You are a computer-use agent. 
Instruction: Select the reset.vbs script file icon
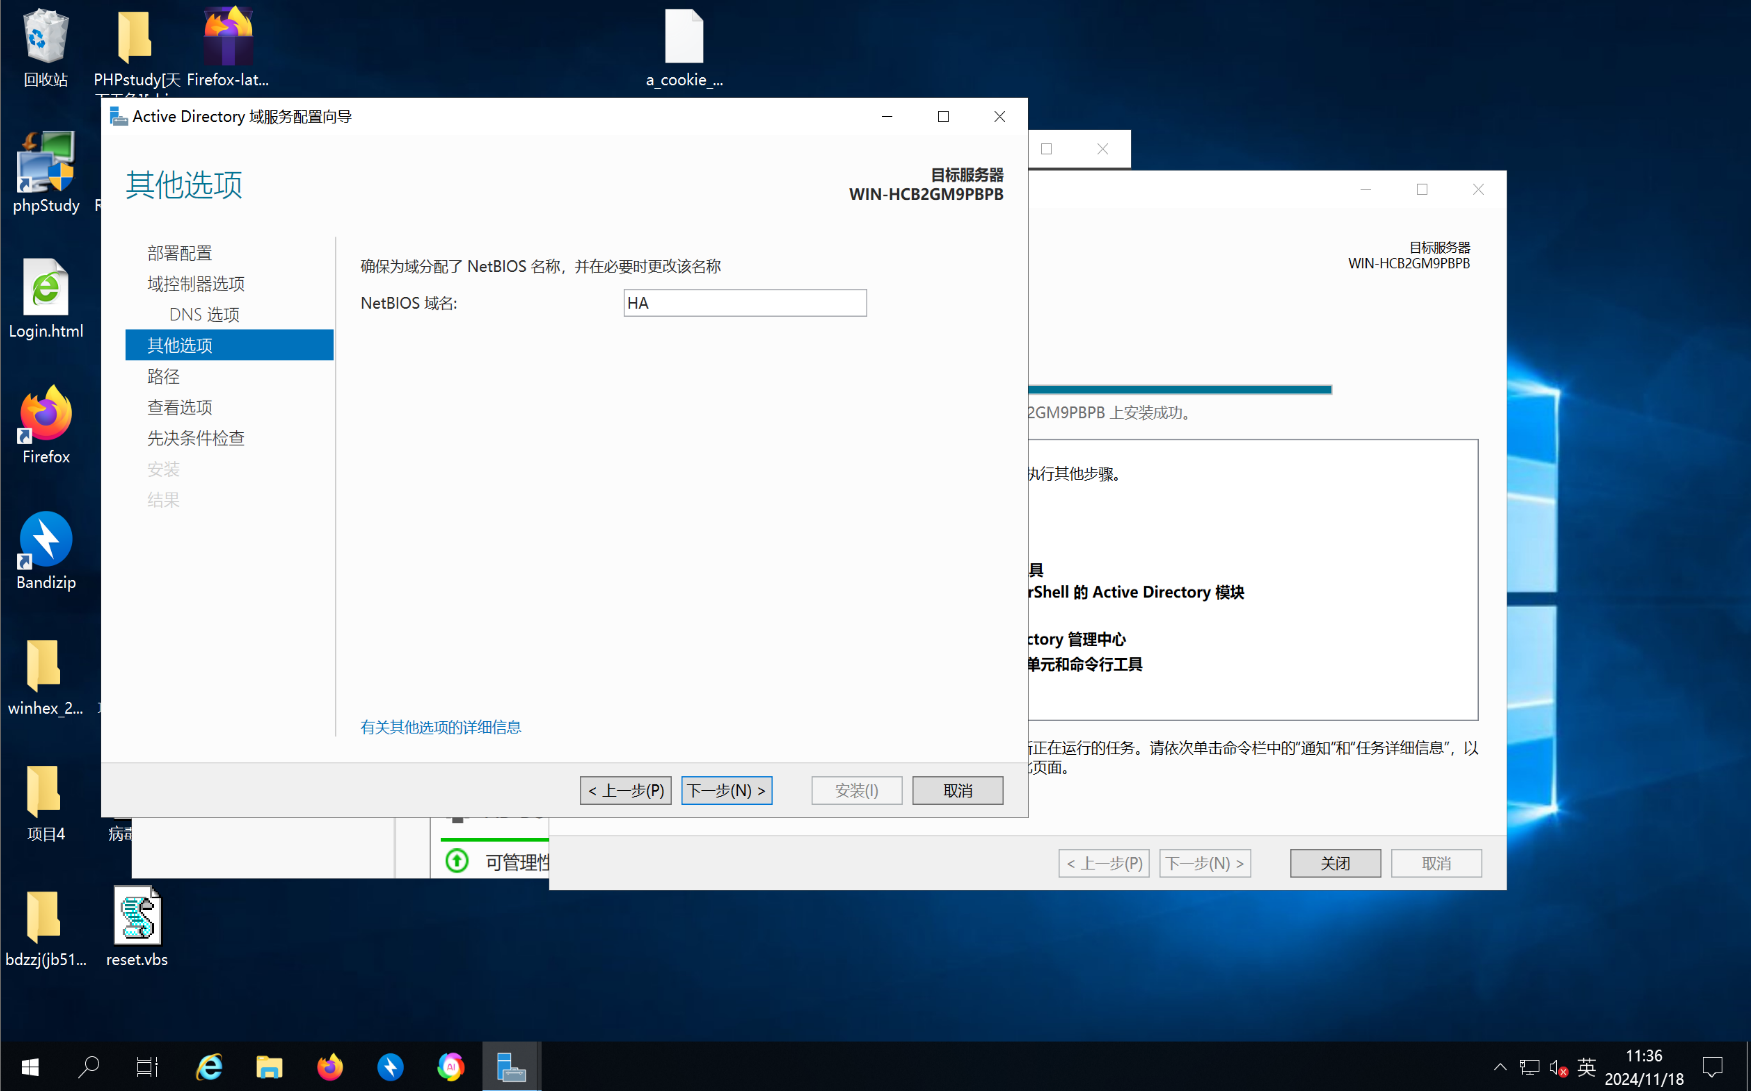[x=137, y=927]
